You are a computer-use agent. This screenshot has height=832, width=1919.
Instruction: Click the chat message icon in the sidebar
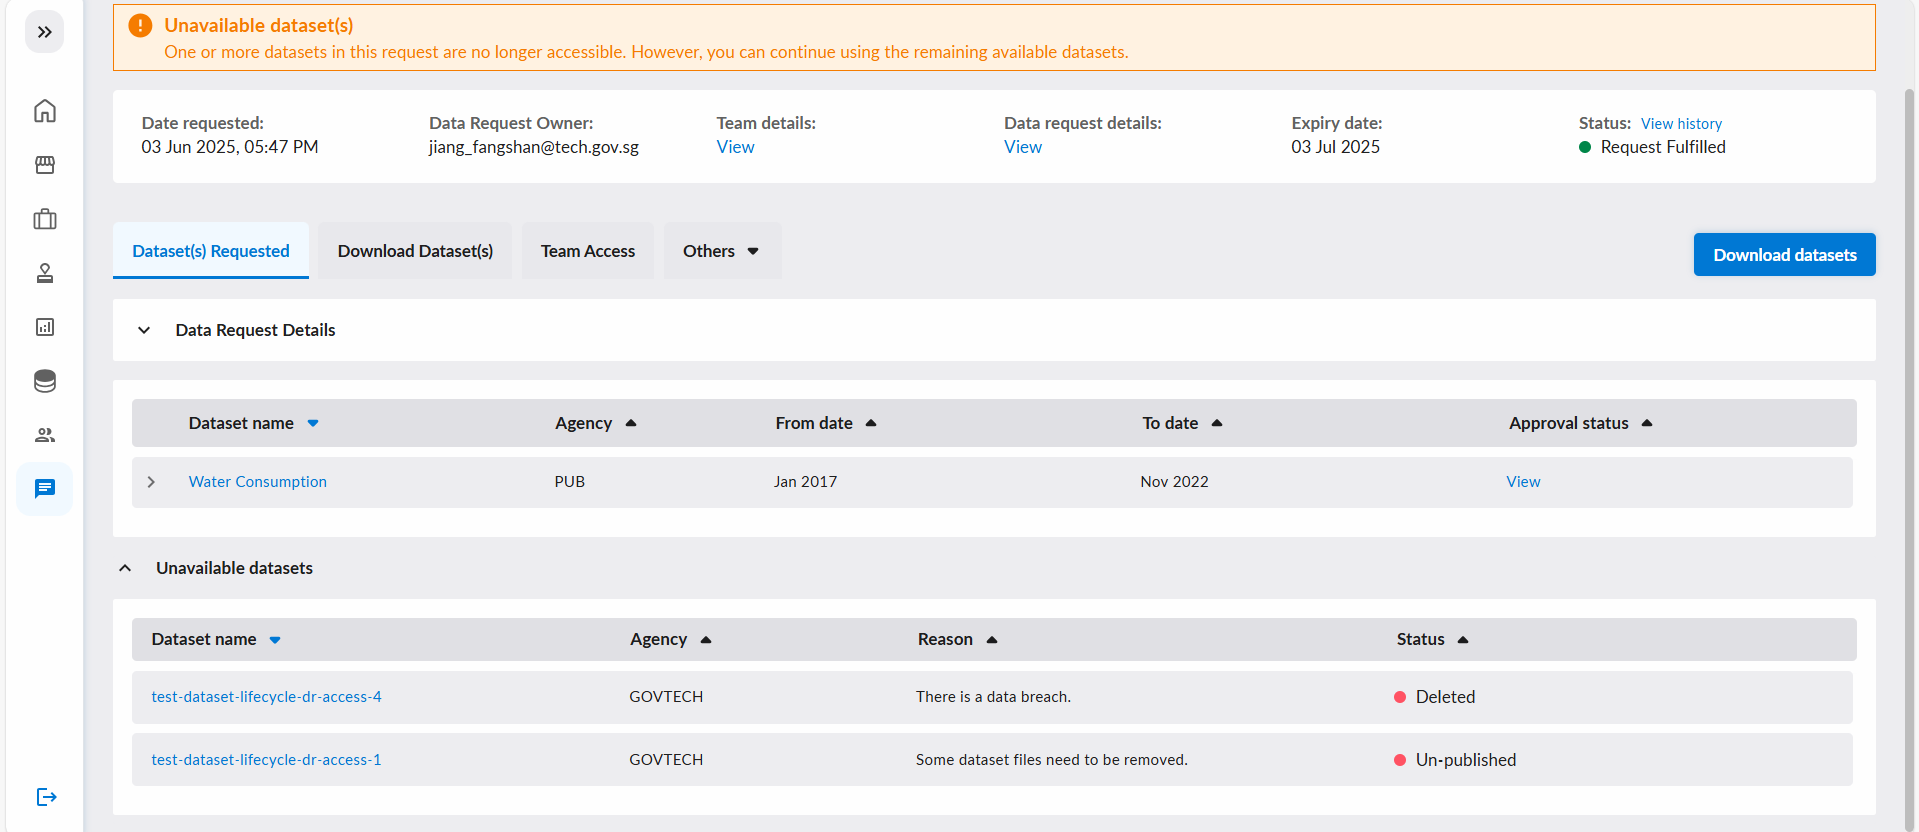tap(45, 489)
